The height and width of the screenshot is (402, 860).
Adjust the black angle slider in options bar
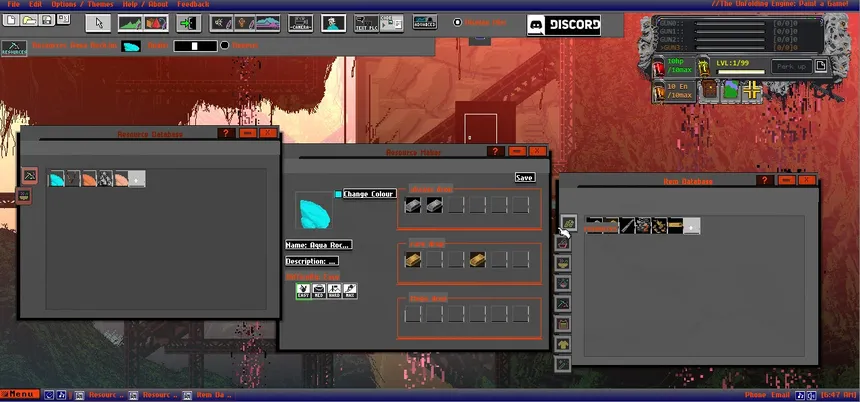coord(195,46)
